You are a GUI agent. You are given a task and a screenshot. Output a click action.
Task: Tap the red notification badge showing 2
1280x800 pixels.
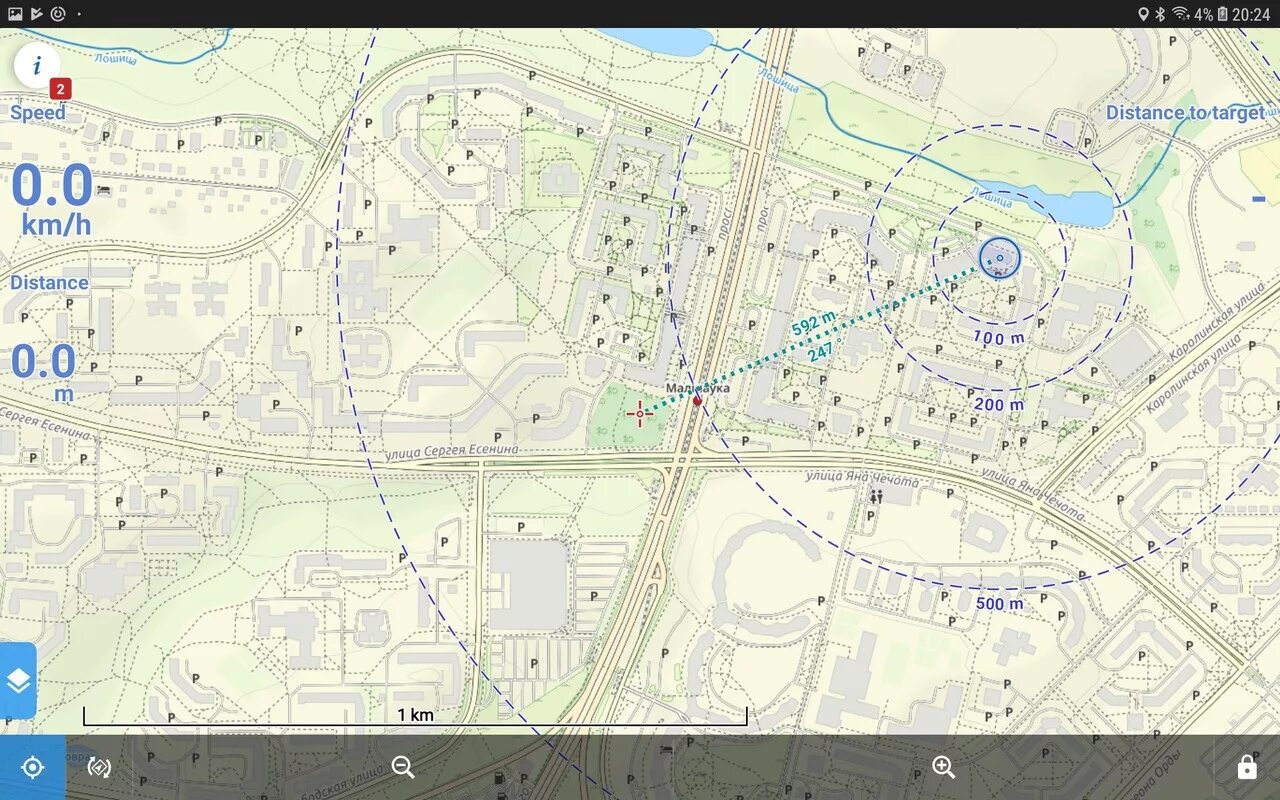point(61,89)
